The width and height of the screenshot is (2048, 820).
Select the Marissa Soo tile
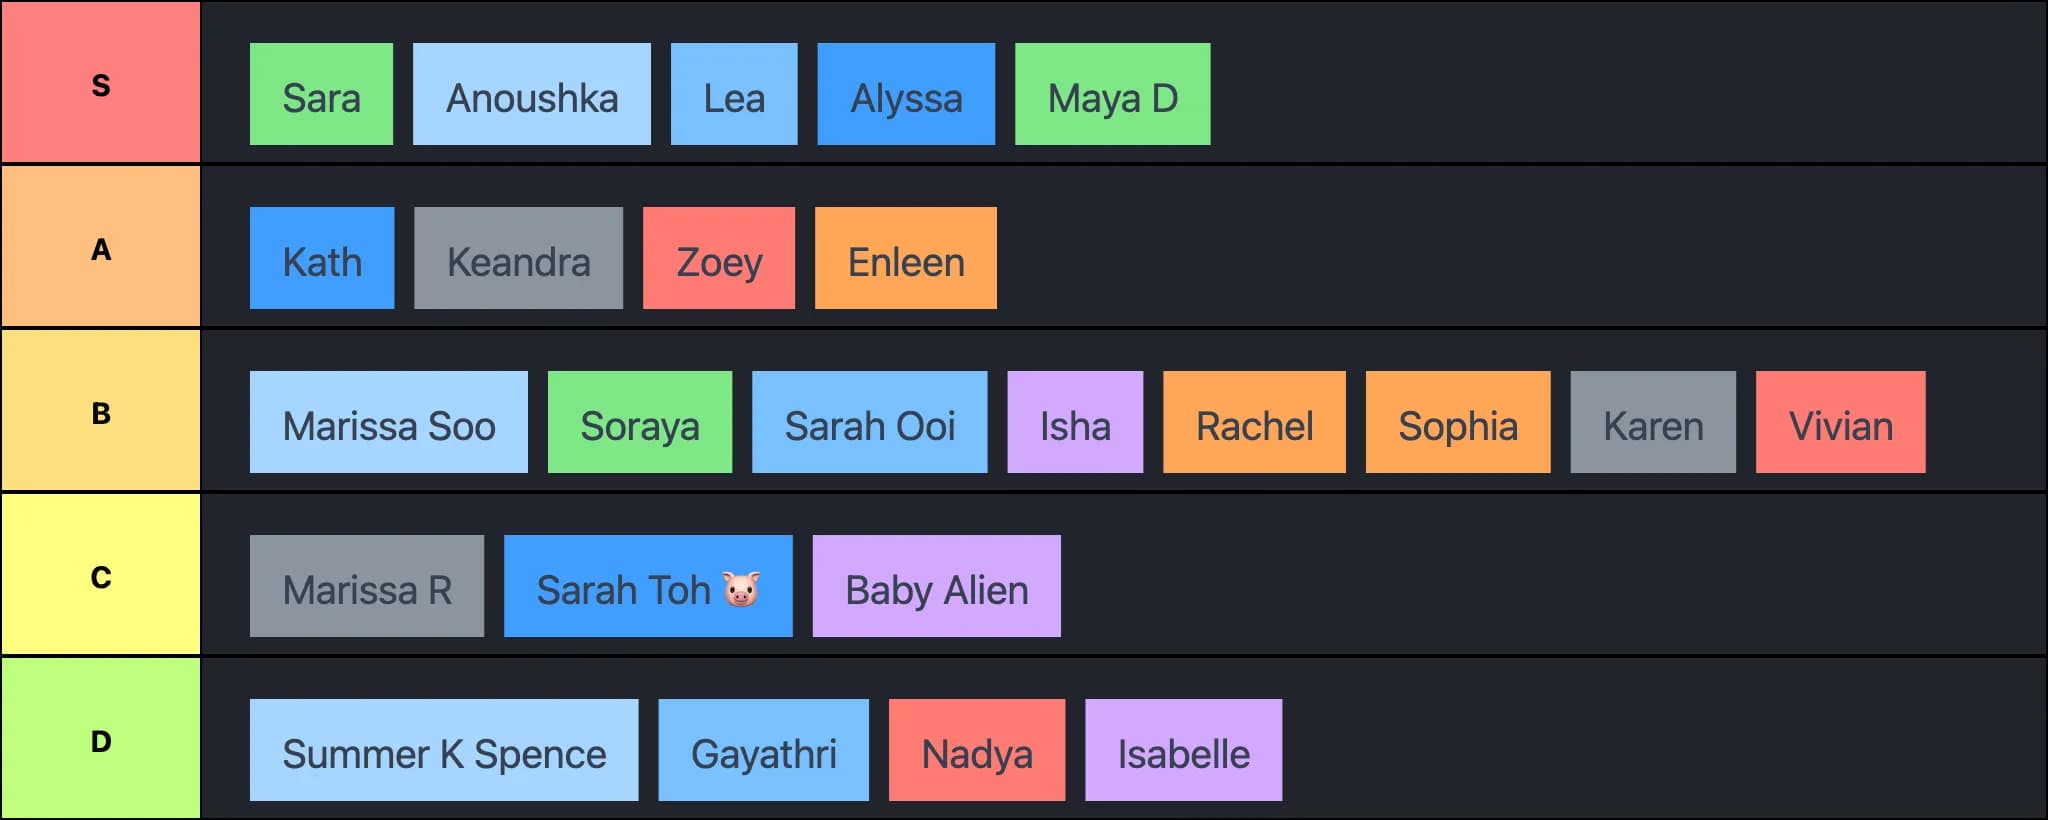(x=388, y=423)
